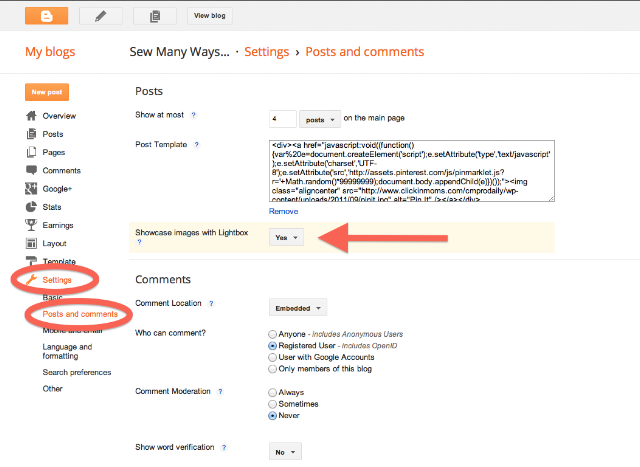Open Earnings in the sidebar menu
The image size is (640, 467).
58,225
